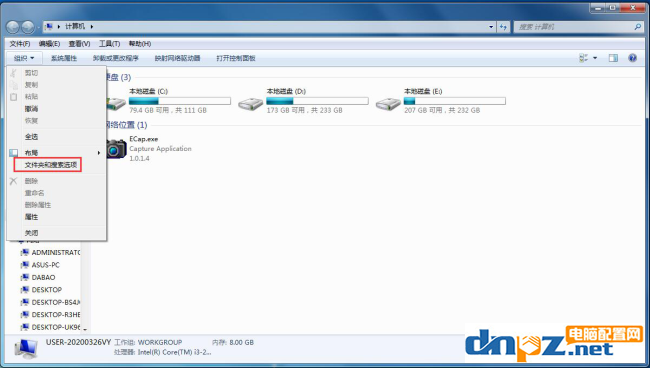Select DESKTOP-R3HE computer in tree
650x368 pixels.
tap(56, 315)
